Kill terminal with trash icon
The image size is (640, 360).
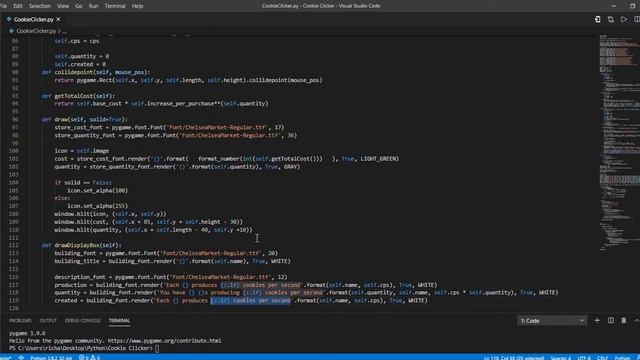[624, 320]
